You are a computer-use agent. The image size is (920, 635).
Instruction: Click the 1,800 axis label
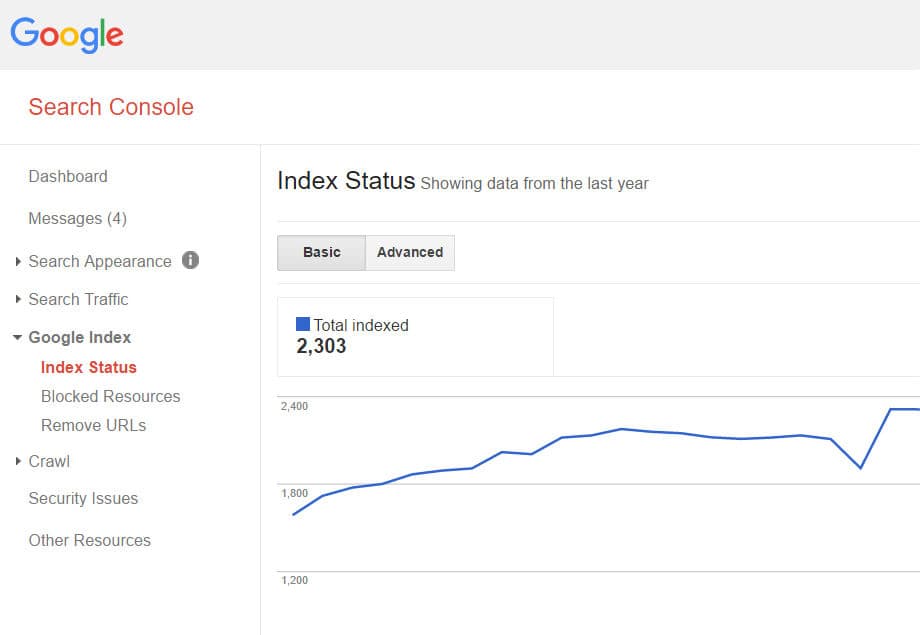pyautogui.click(x=295, y=493)
